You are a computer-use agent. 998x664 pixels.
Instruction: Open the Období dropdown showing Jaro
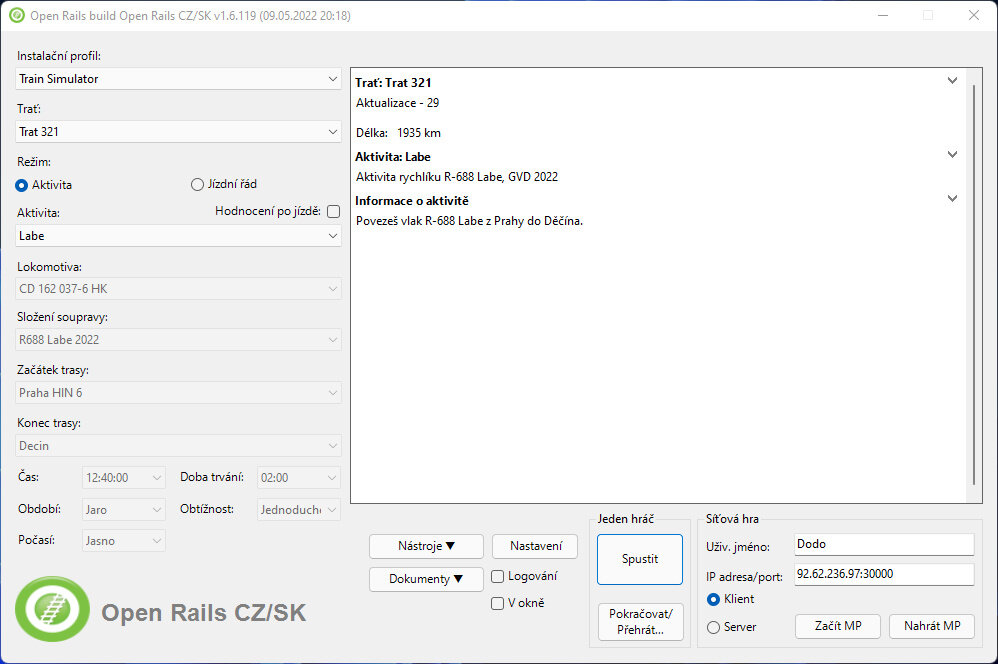[x=123, y=509]
